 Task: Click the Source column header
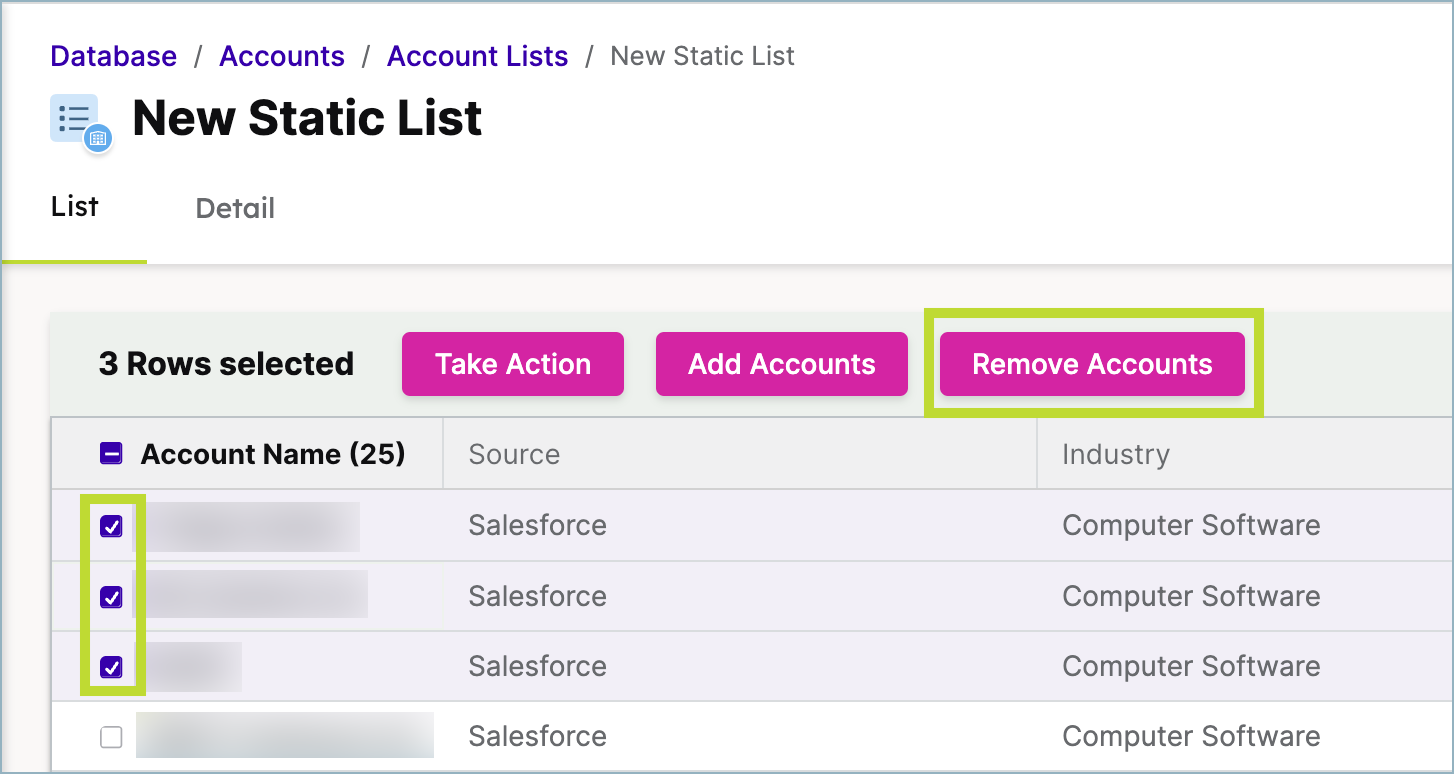513,453
